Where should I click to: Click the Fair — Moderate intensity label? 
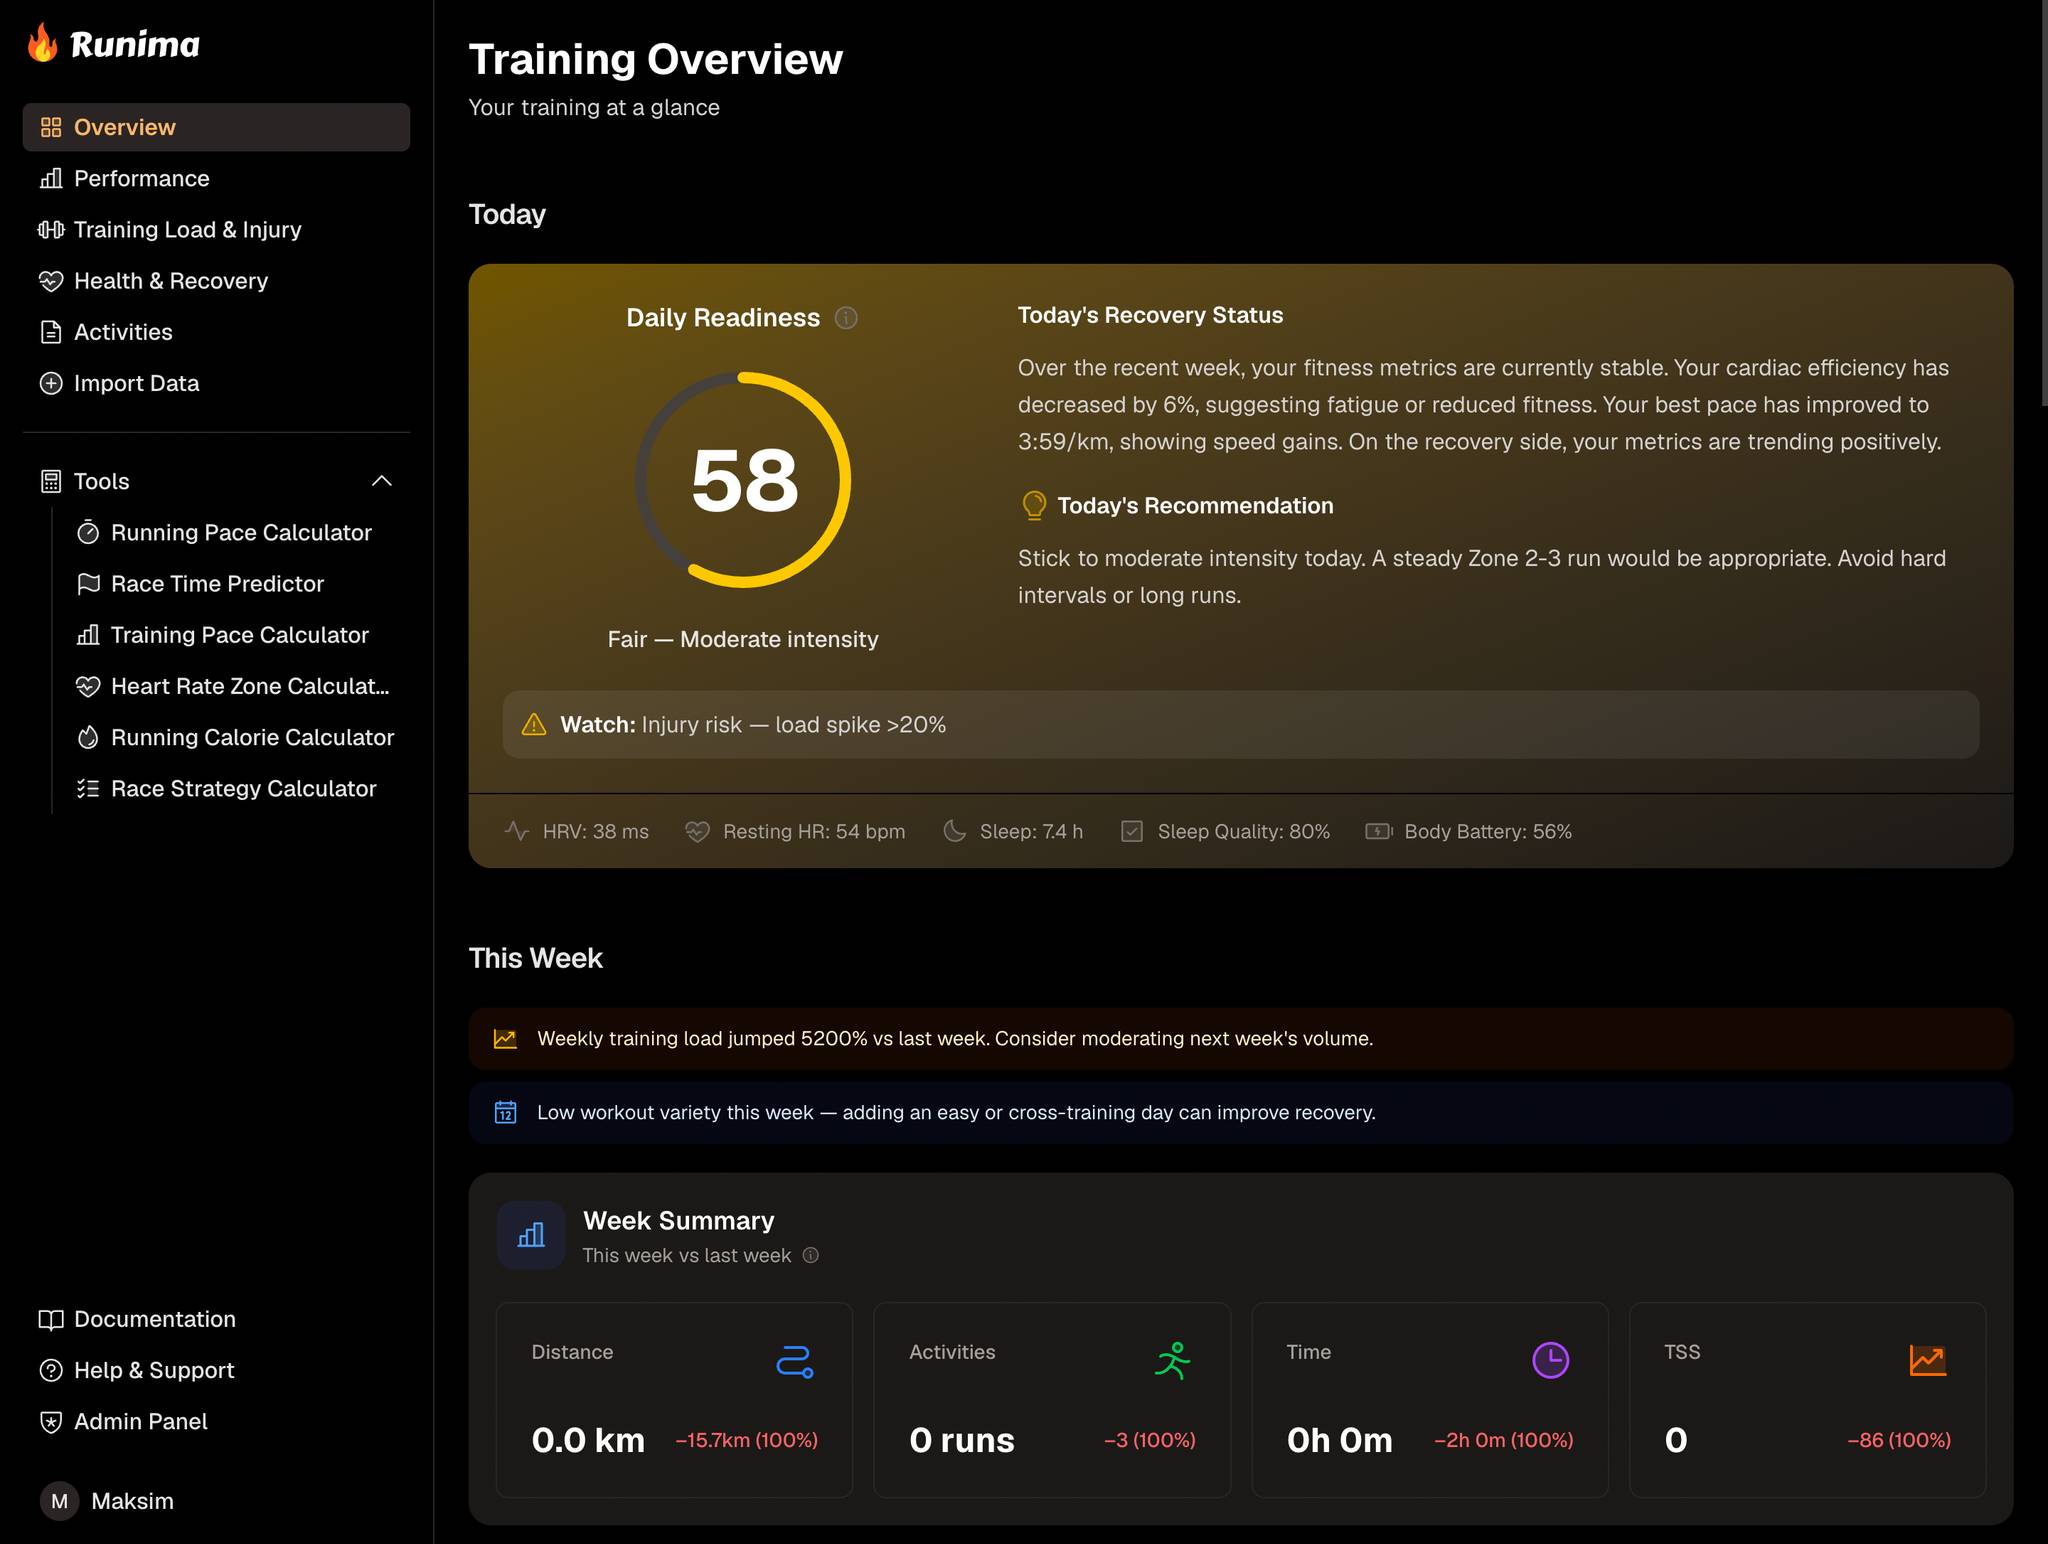point(743,640)
